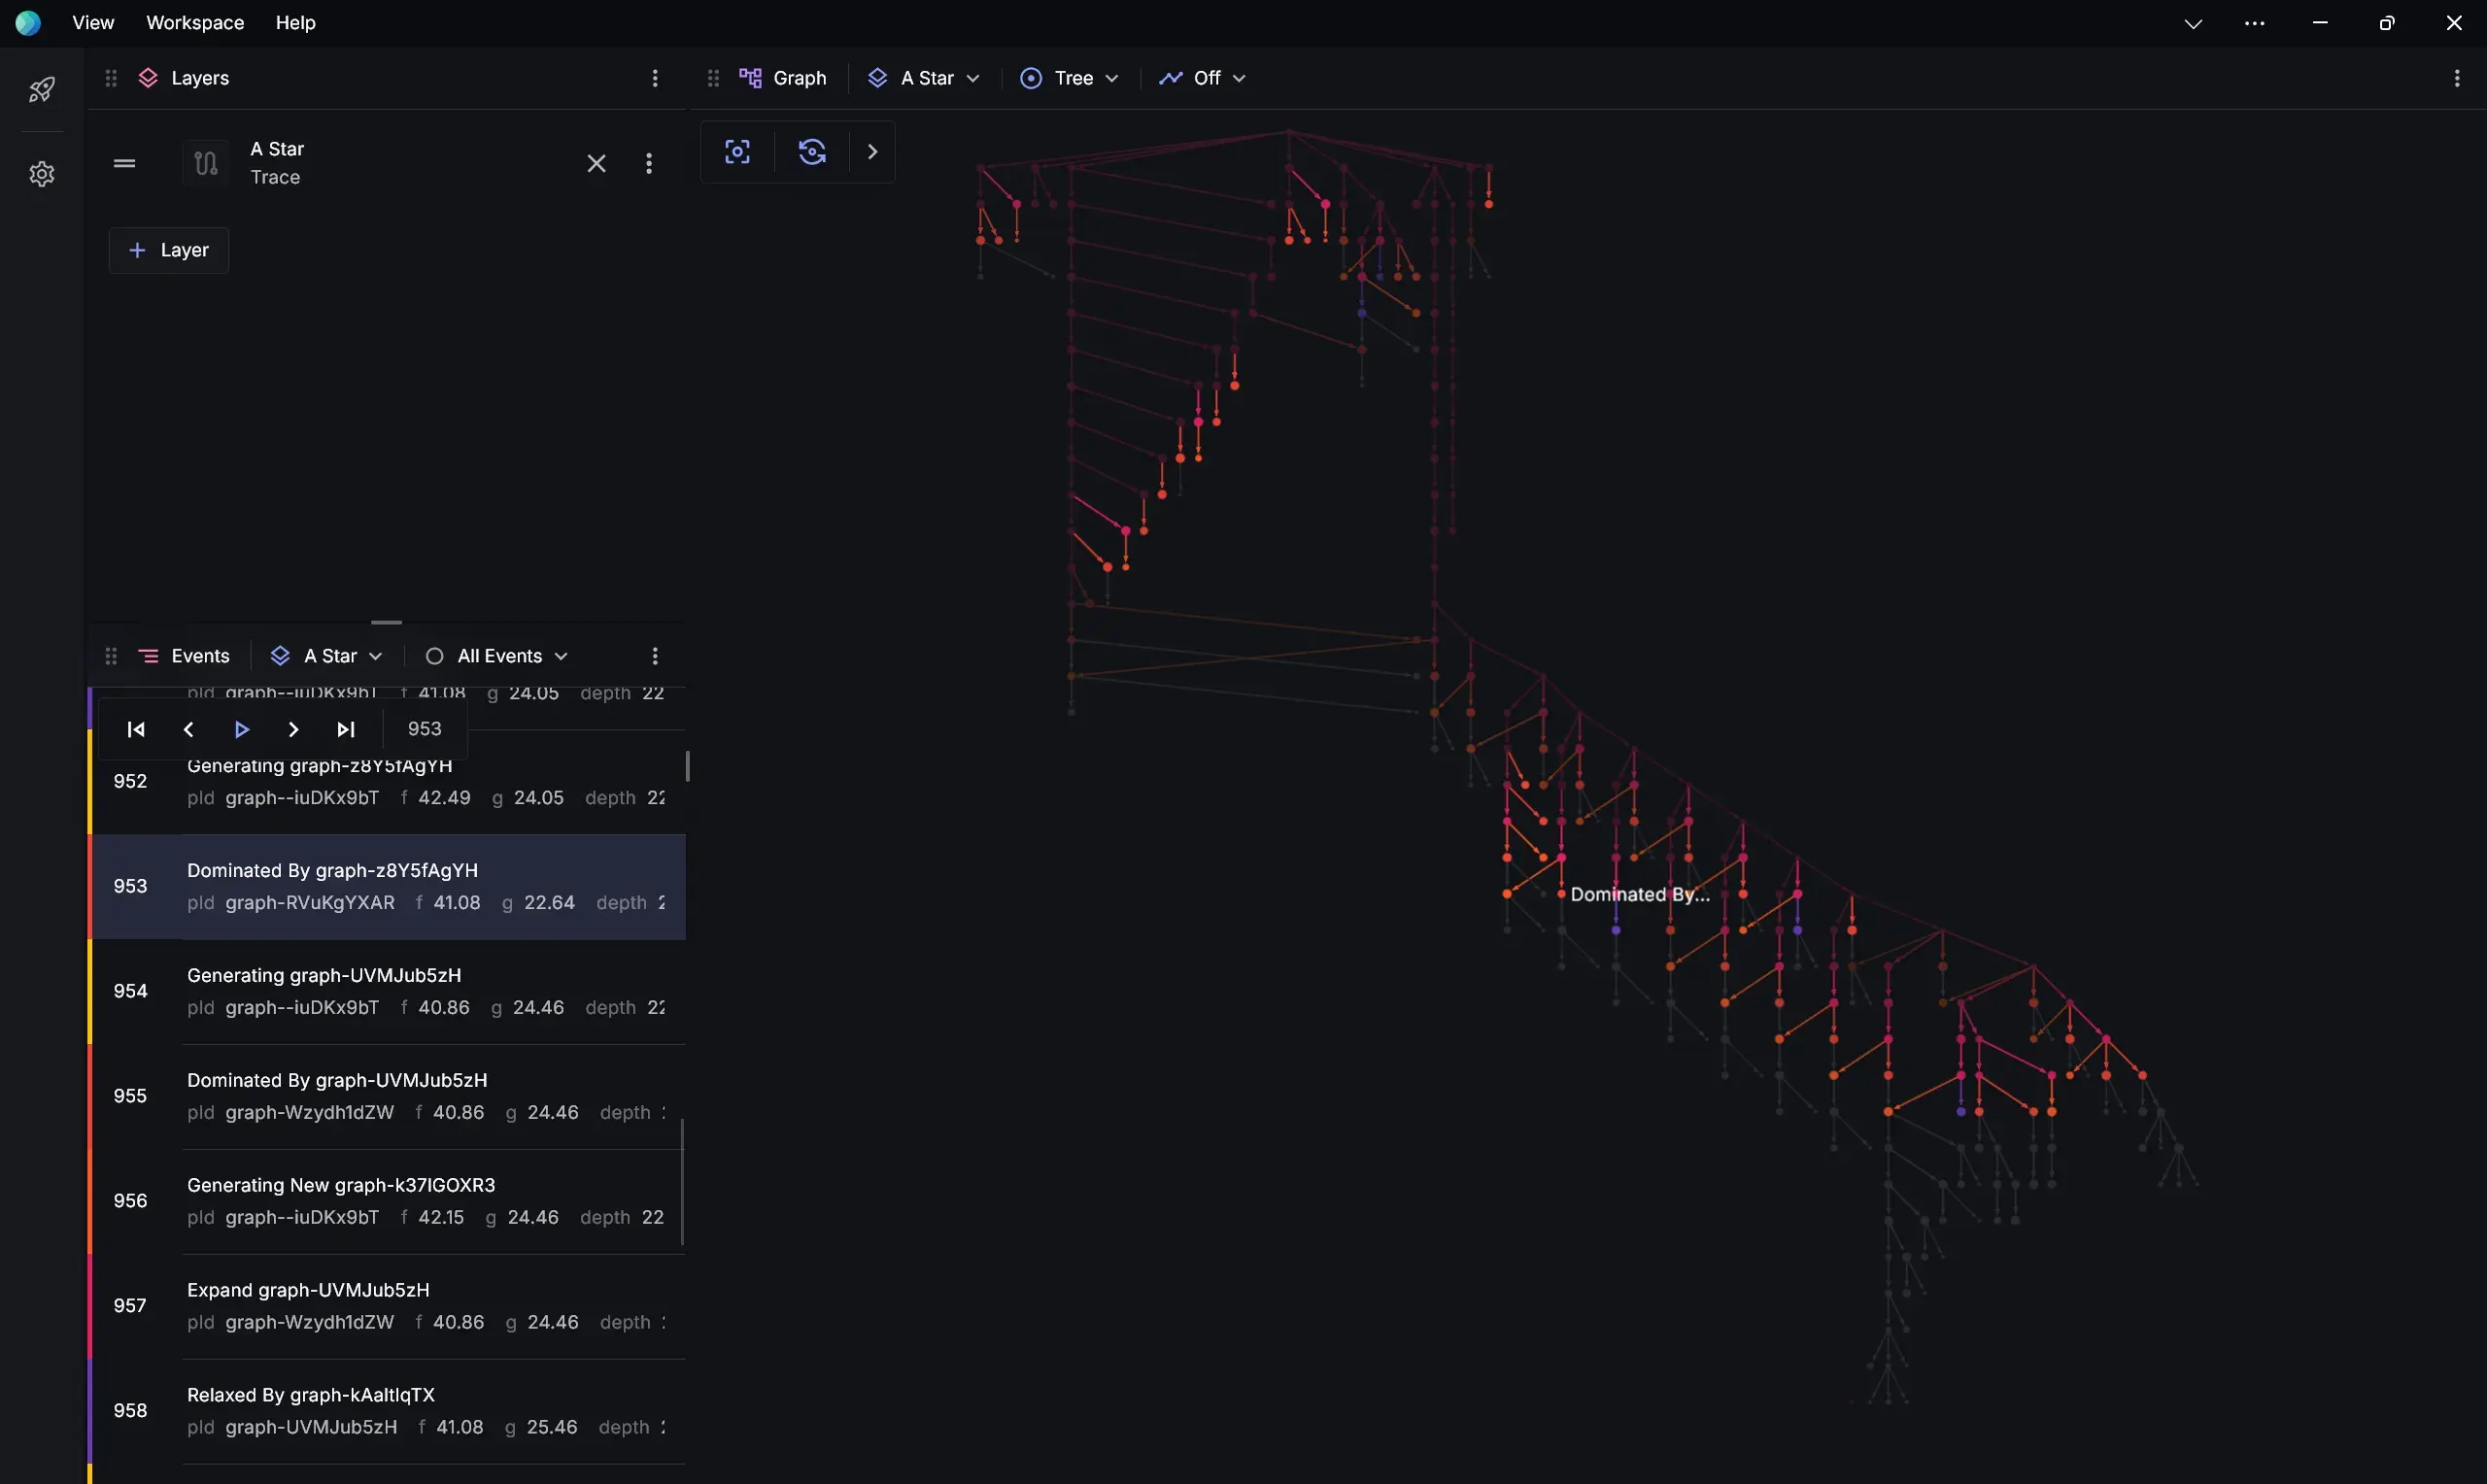Viewport: 2487px width, 1484px height.
Task: Select event 957 Expand graph-UVMJub5zH
Action: click(388, 1307)
